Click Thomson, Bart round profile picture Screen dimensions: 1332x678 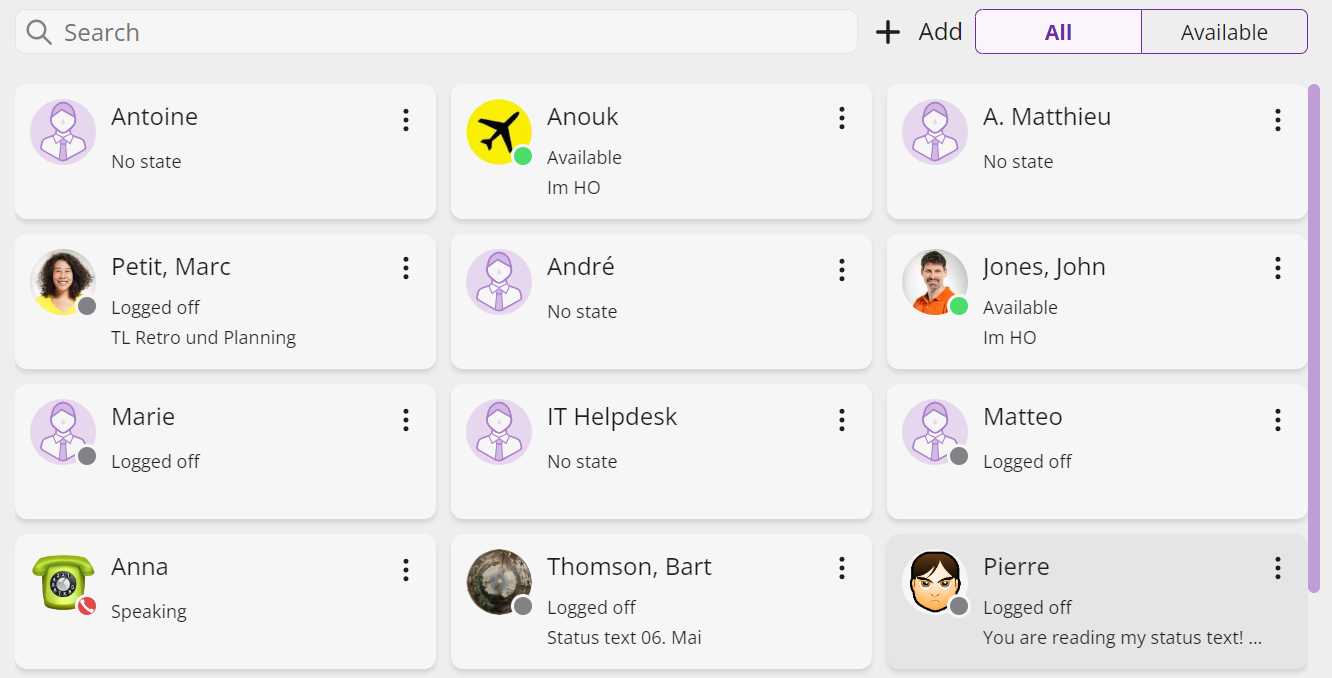499,582
